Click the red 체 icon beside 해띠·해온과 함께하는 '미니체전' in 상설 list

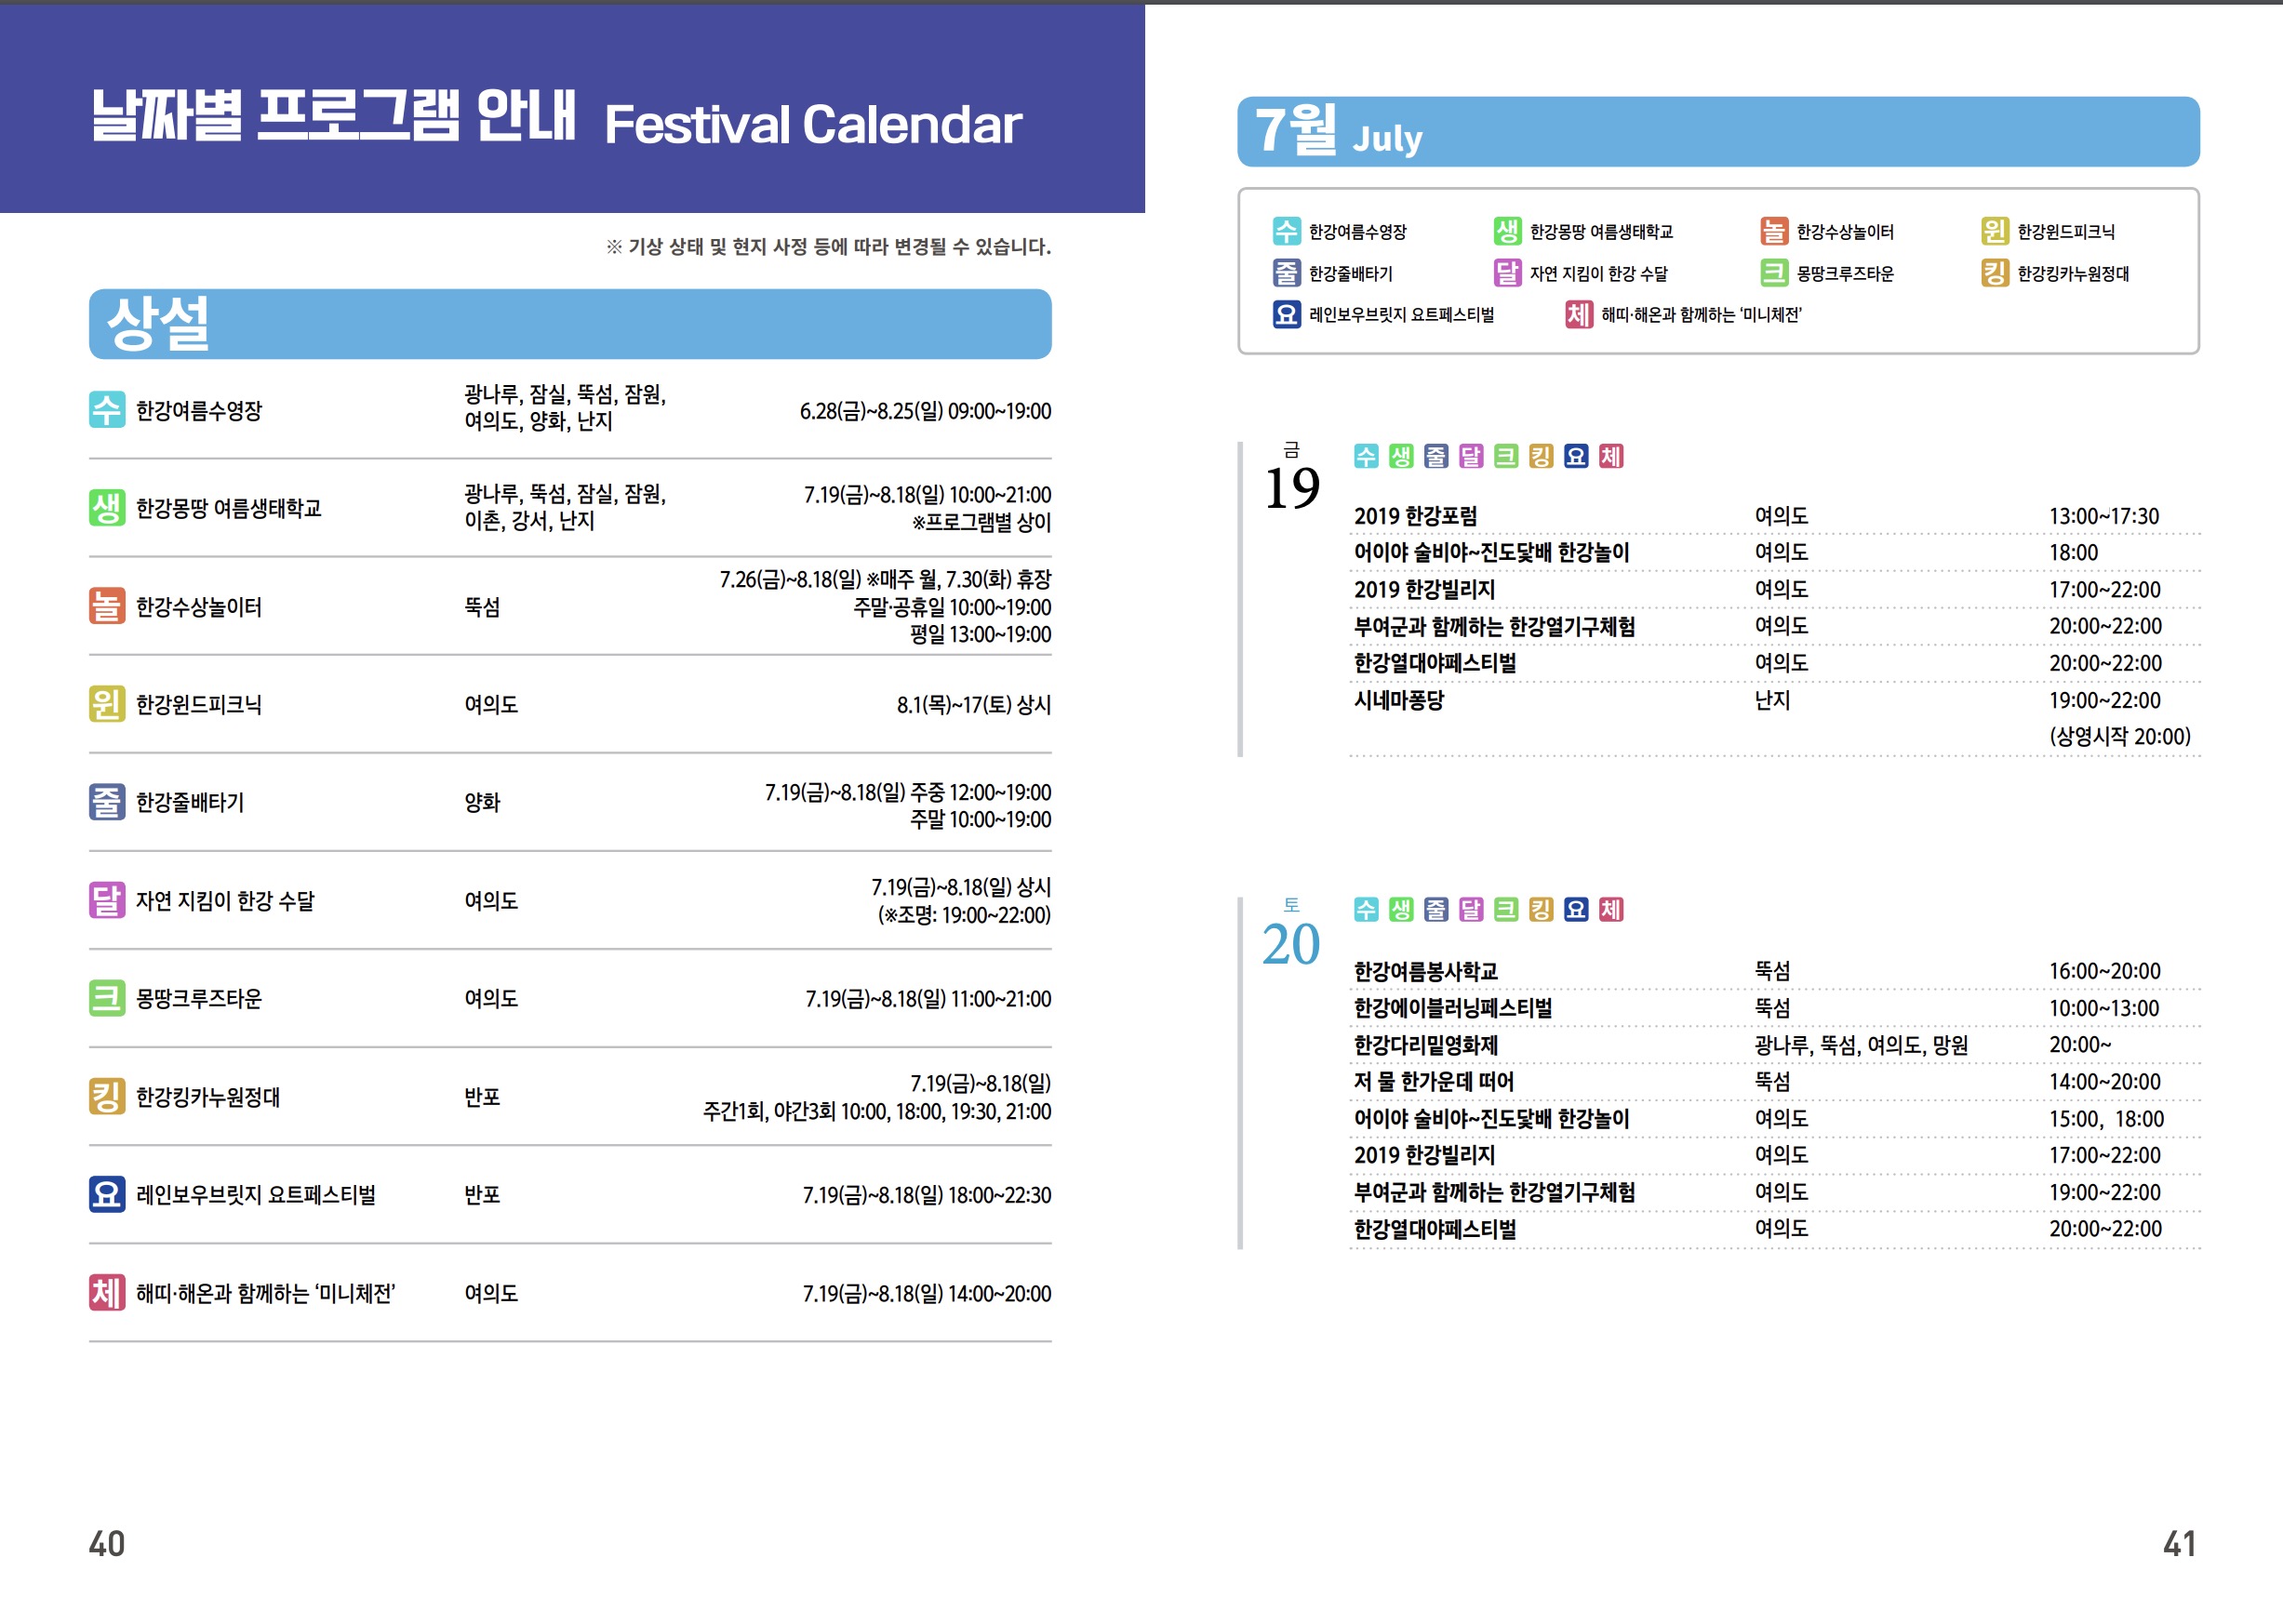[107, 1292]
